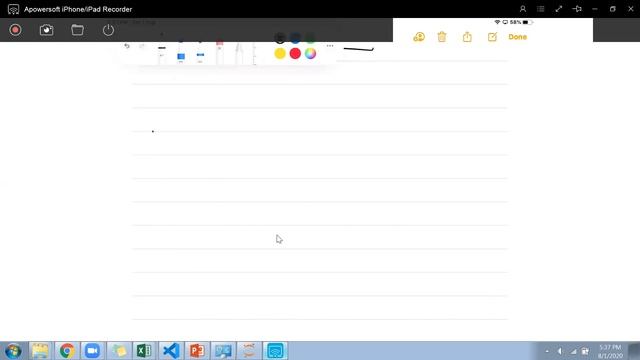Open Excel from the taskbar
Screen dimensions: 640x360
coord(144,351)
